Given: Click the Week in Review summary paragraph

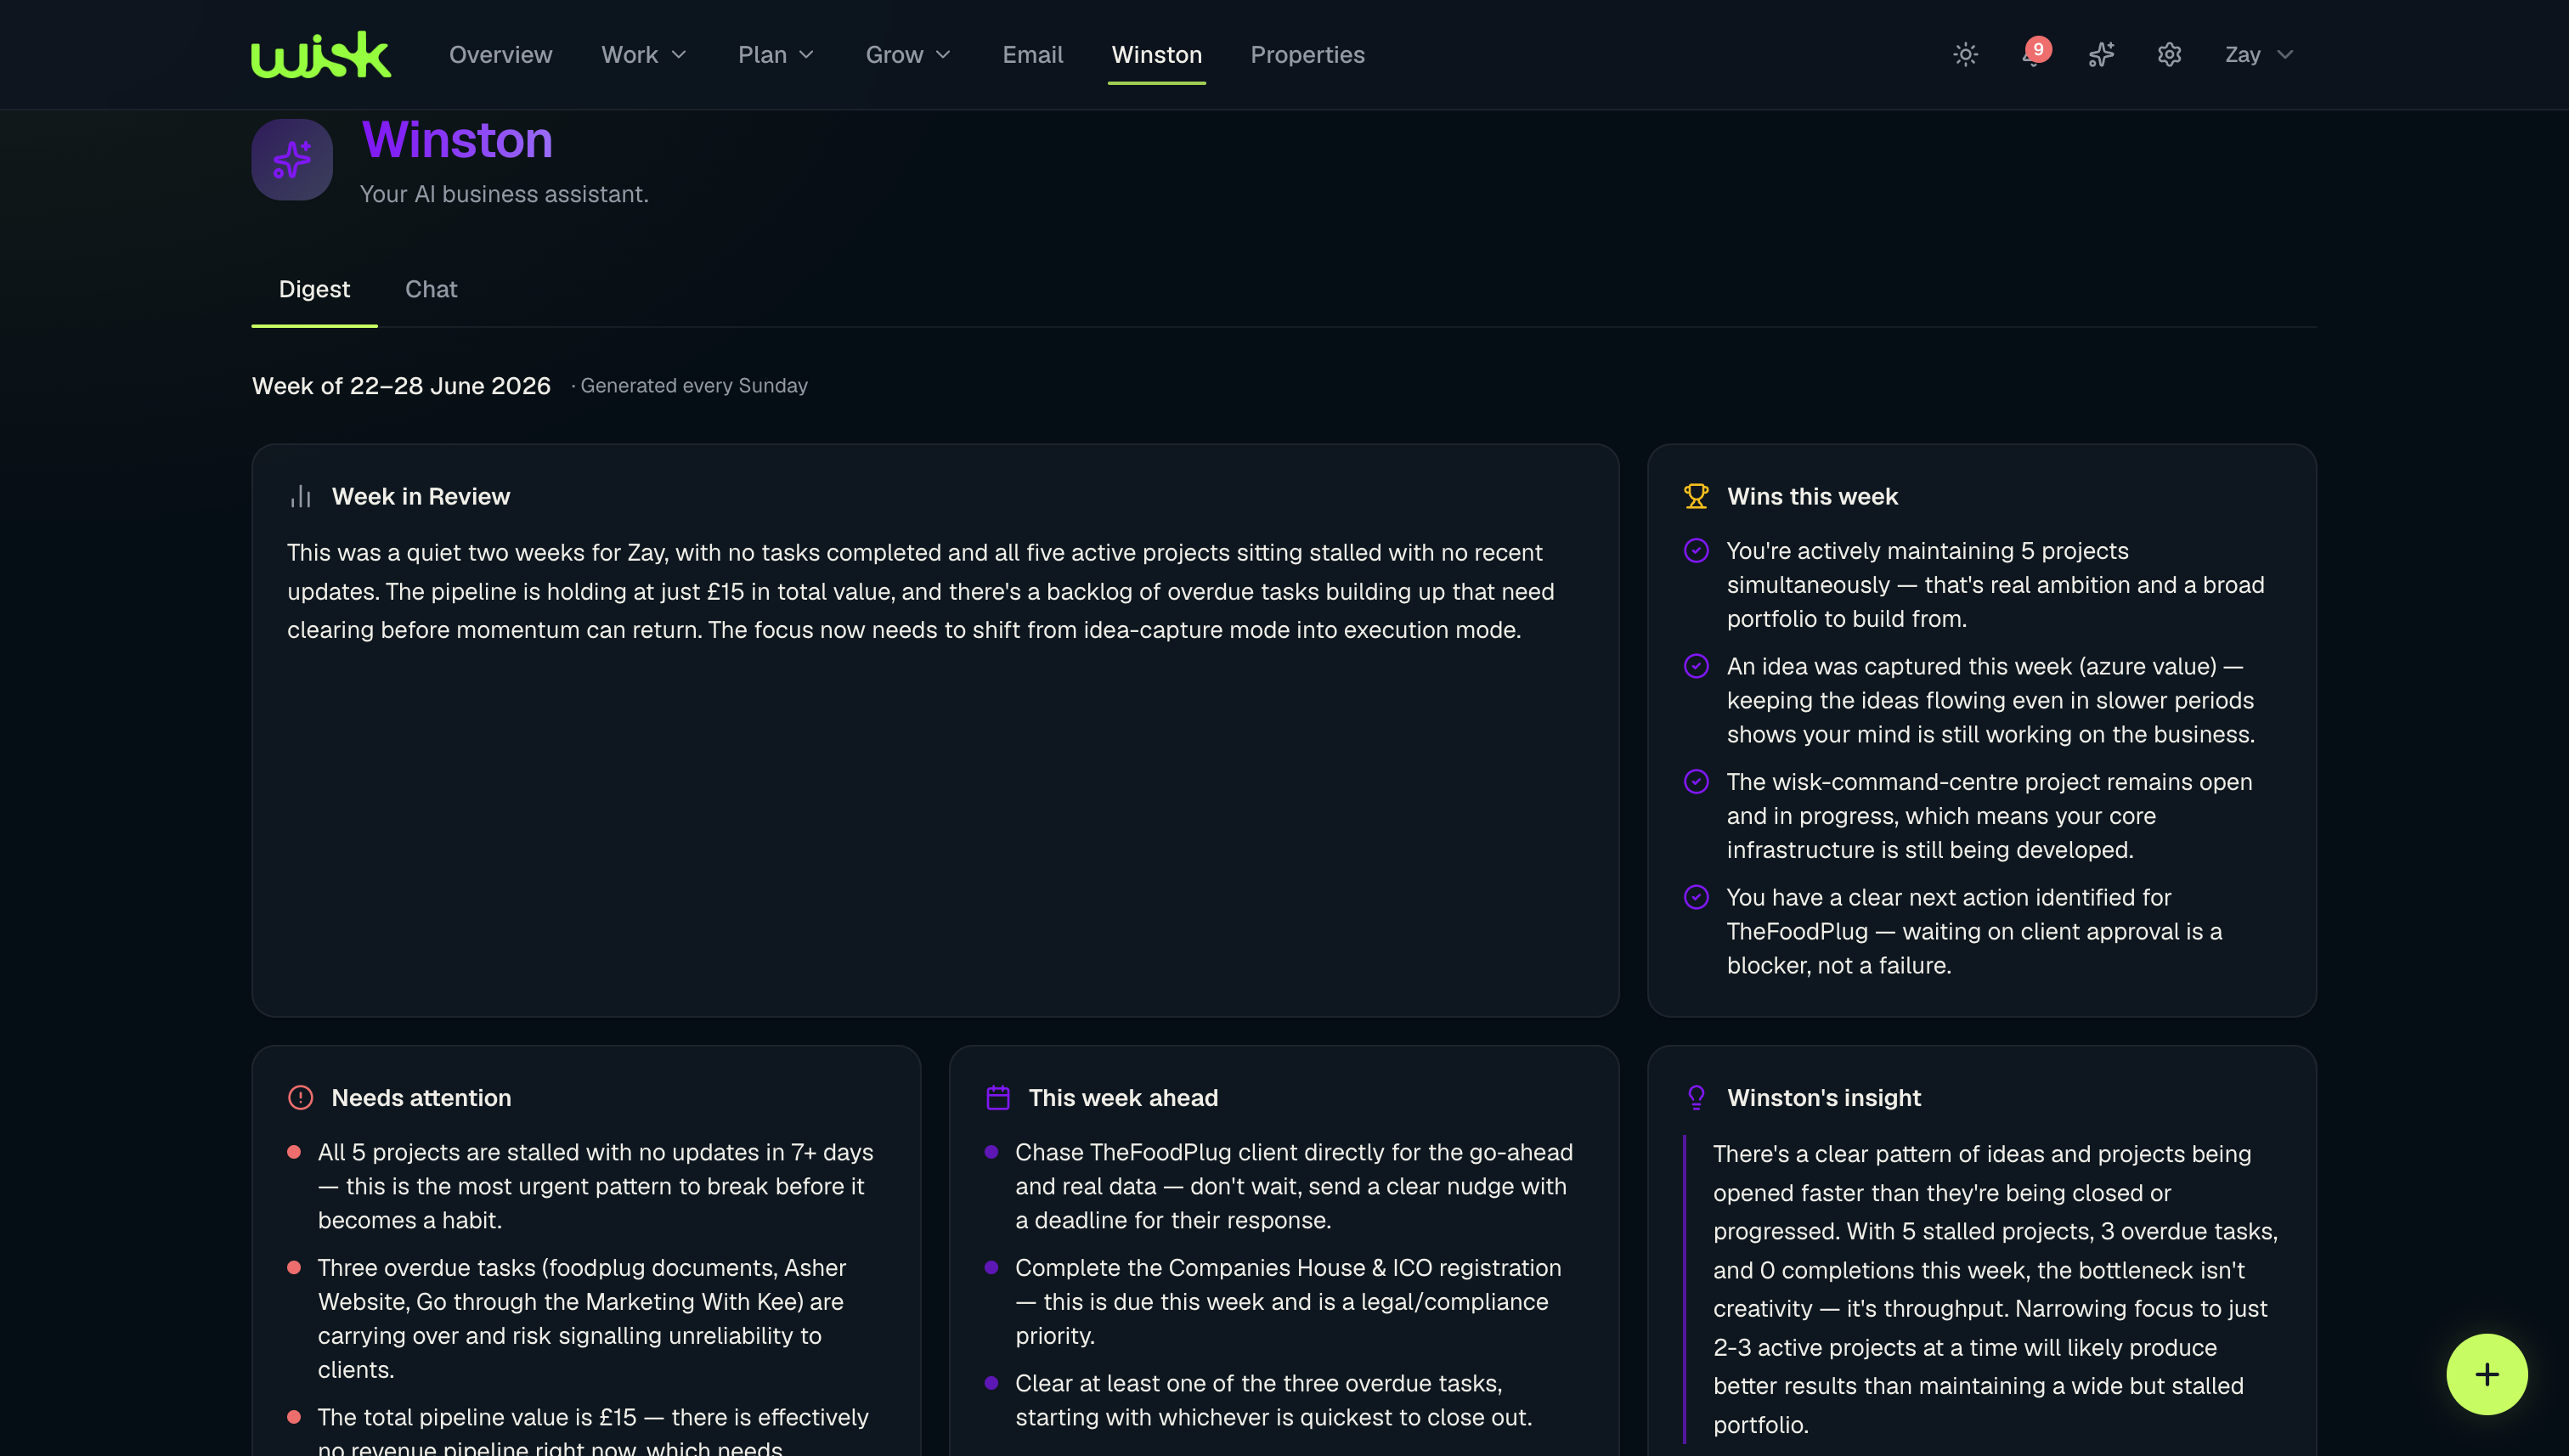Looking at the screenshot, I should [920, 591].
